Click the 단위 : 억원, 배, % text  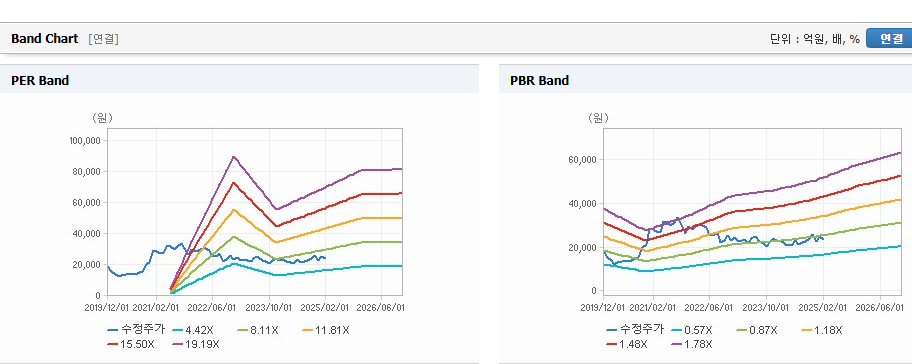tap(814, 39)
